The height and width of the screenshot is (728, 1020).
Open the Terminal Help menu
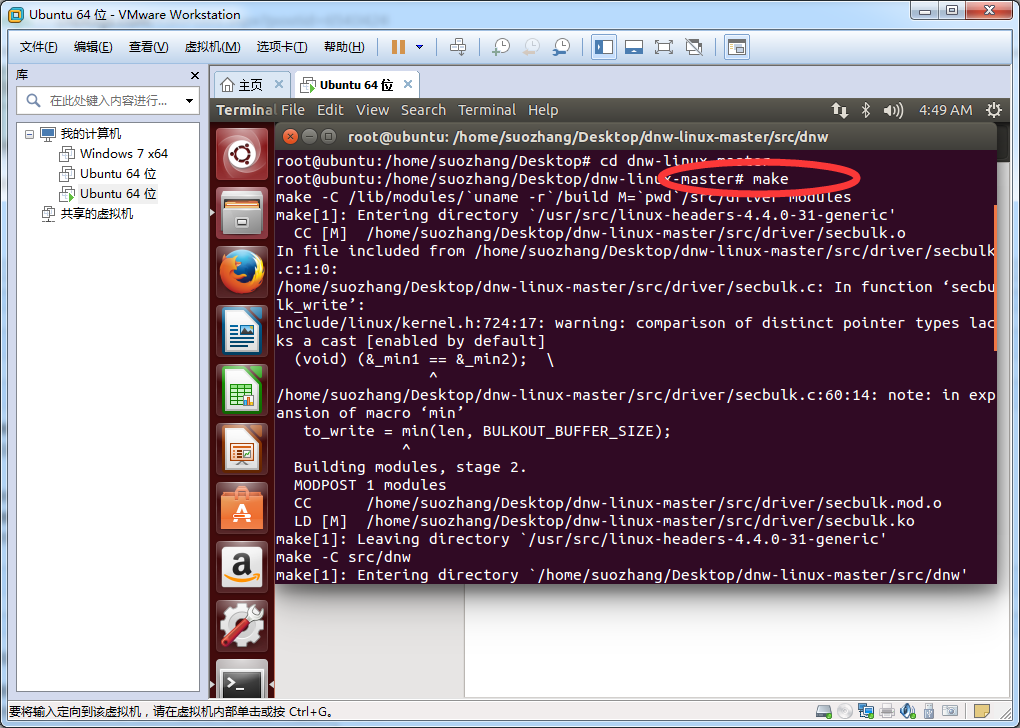[543, 110]
